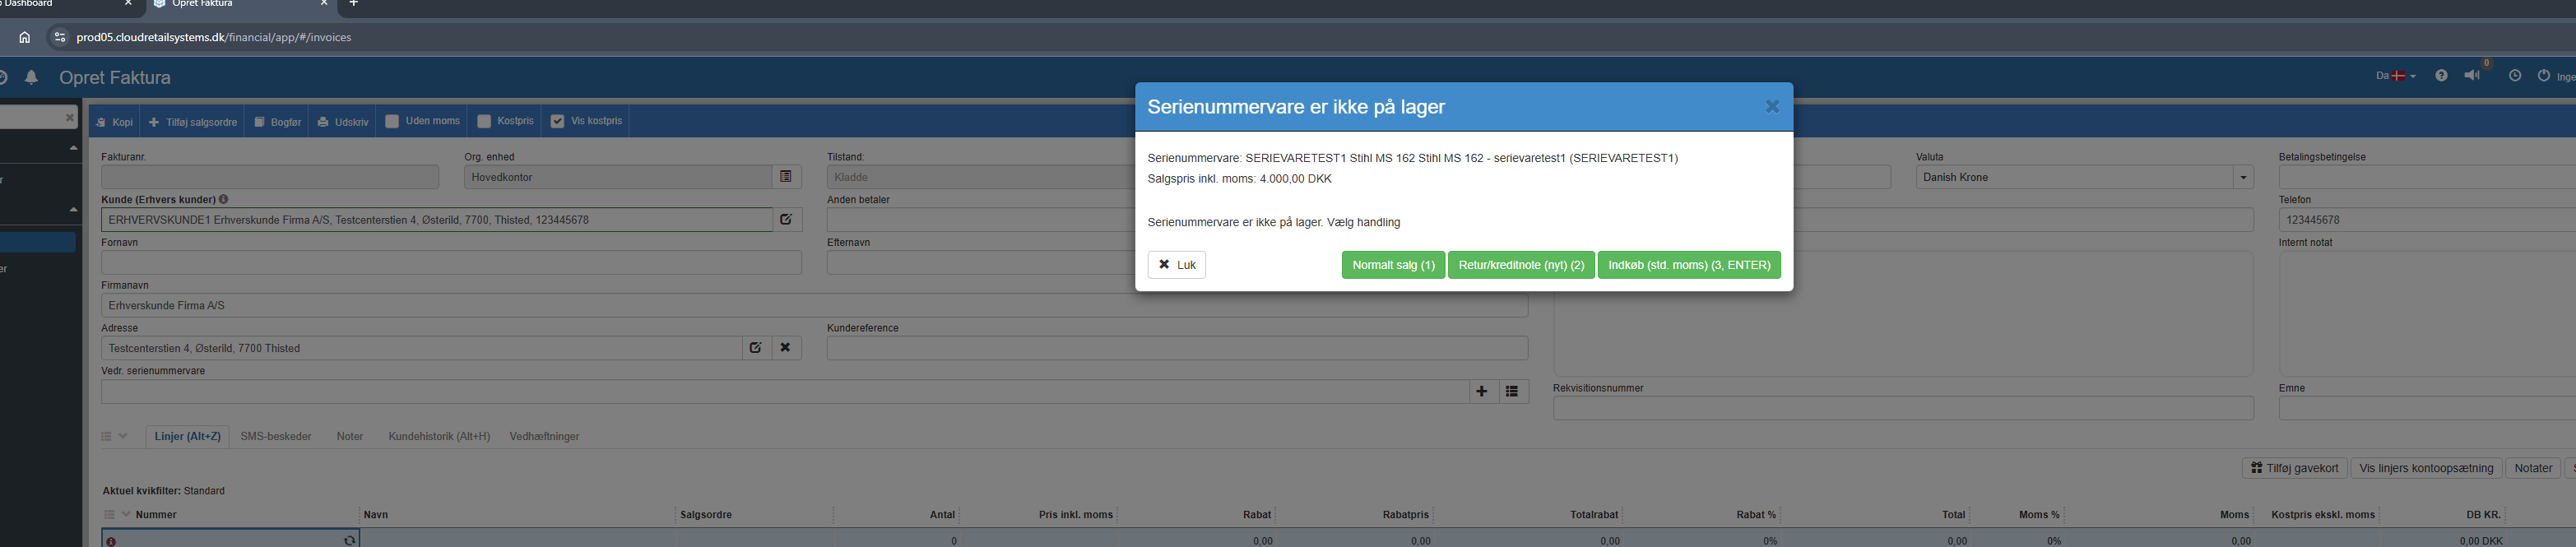Click the Vedr. serienummervare input field
Screen dimensions: 2576x547
[x=784, y=391]
